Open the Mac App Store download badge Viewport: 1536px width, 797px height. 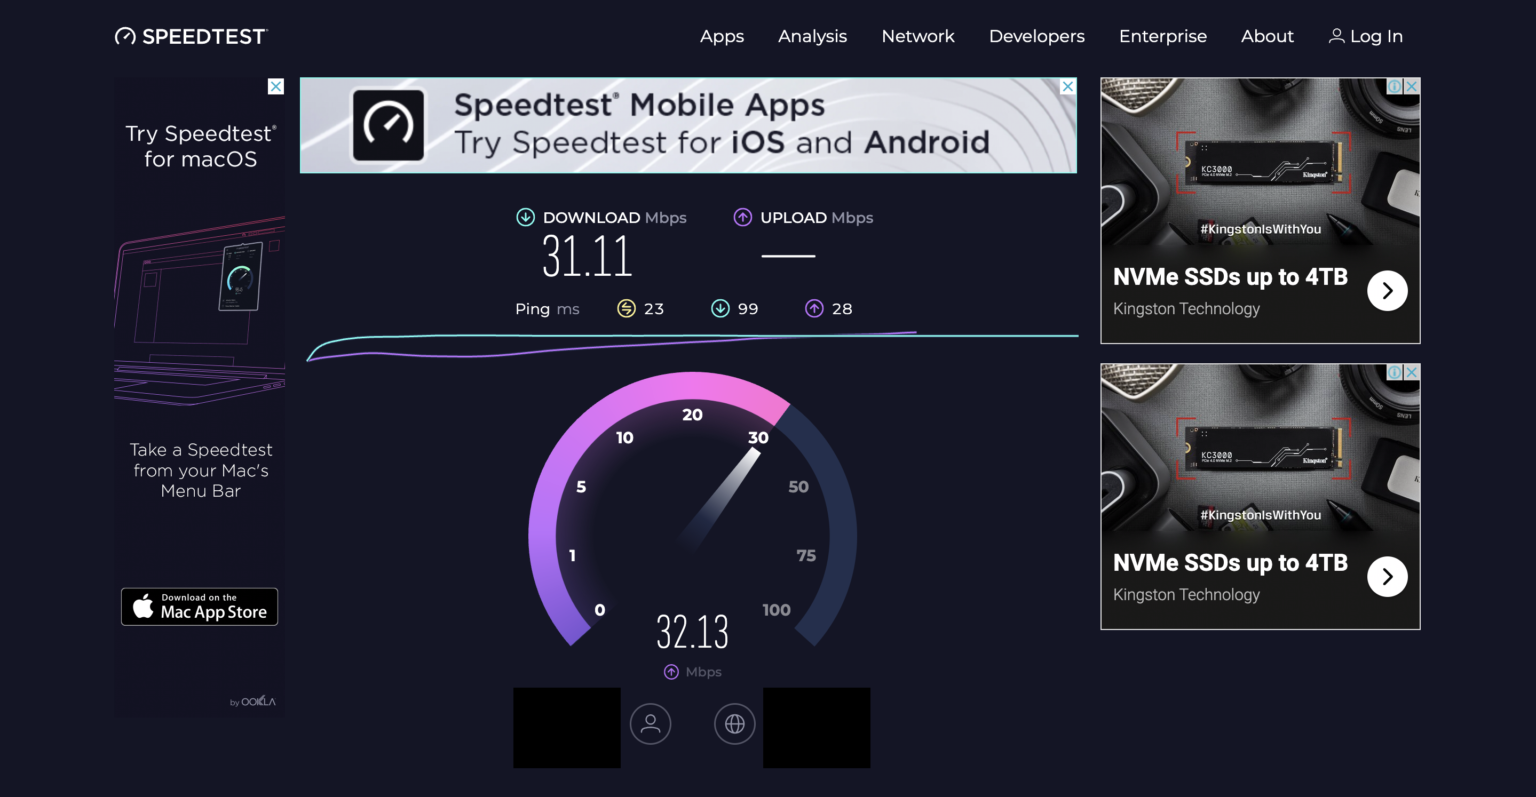coord(199,606)
